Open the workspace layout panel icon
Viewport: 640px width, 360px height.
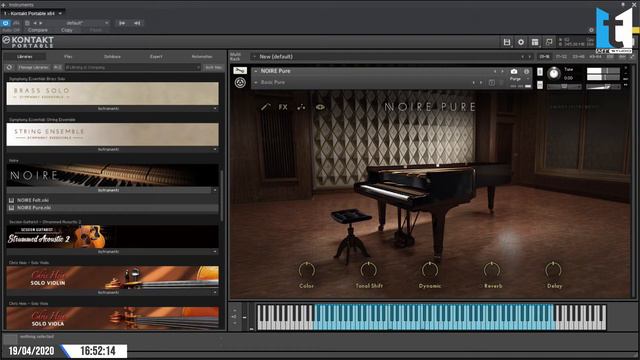tap(535, 42)
